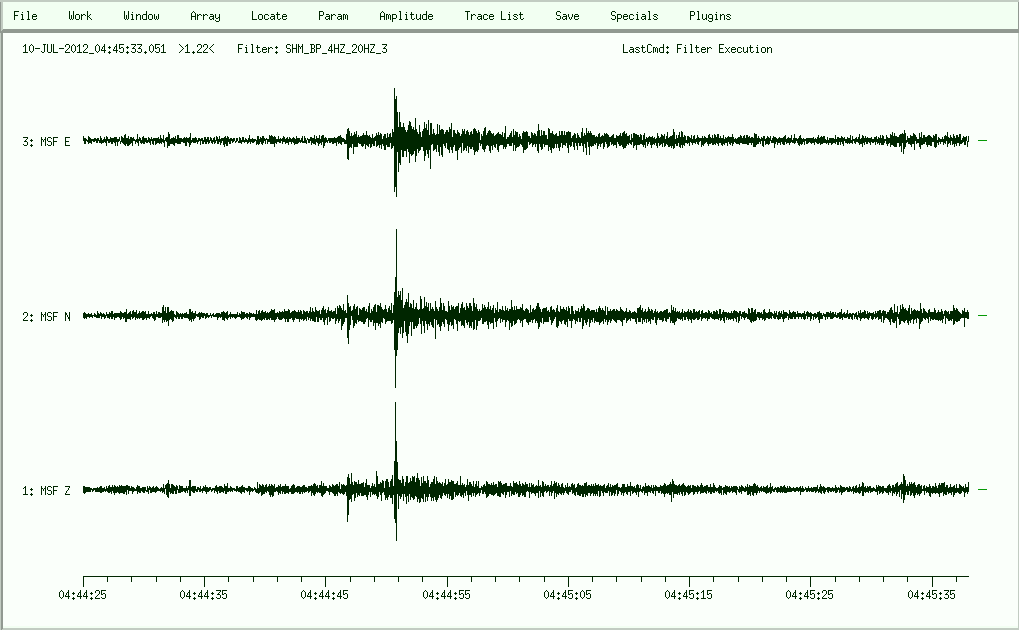Open the Locate menu
The image size is (1019, 630).
pyautogui.click(x=269, y=16)
